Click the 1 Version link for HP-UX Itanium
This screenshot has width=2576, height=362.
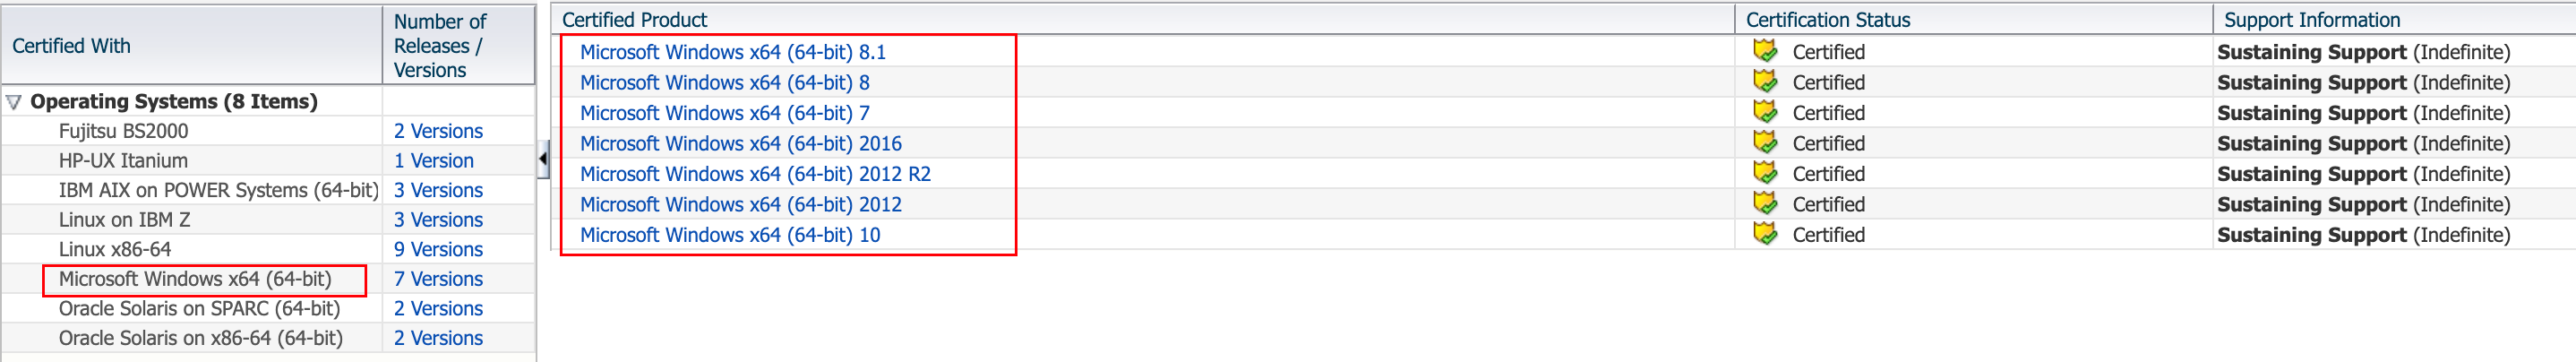[x=433, y=160]
